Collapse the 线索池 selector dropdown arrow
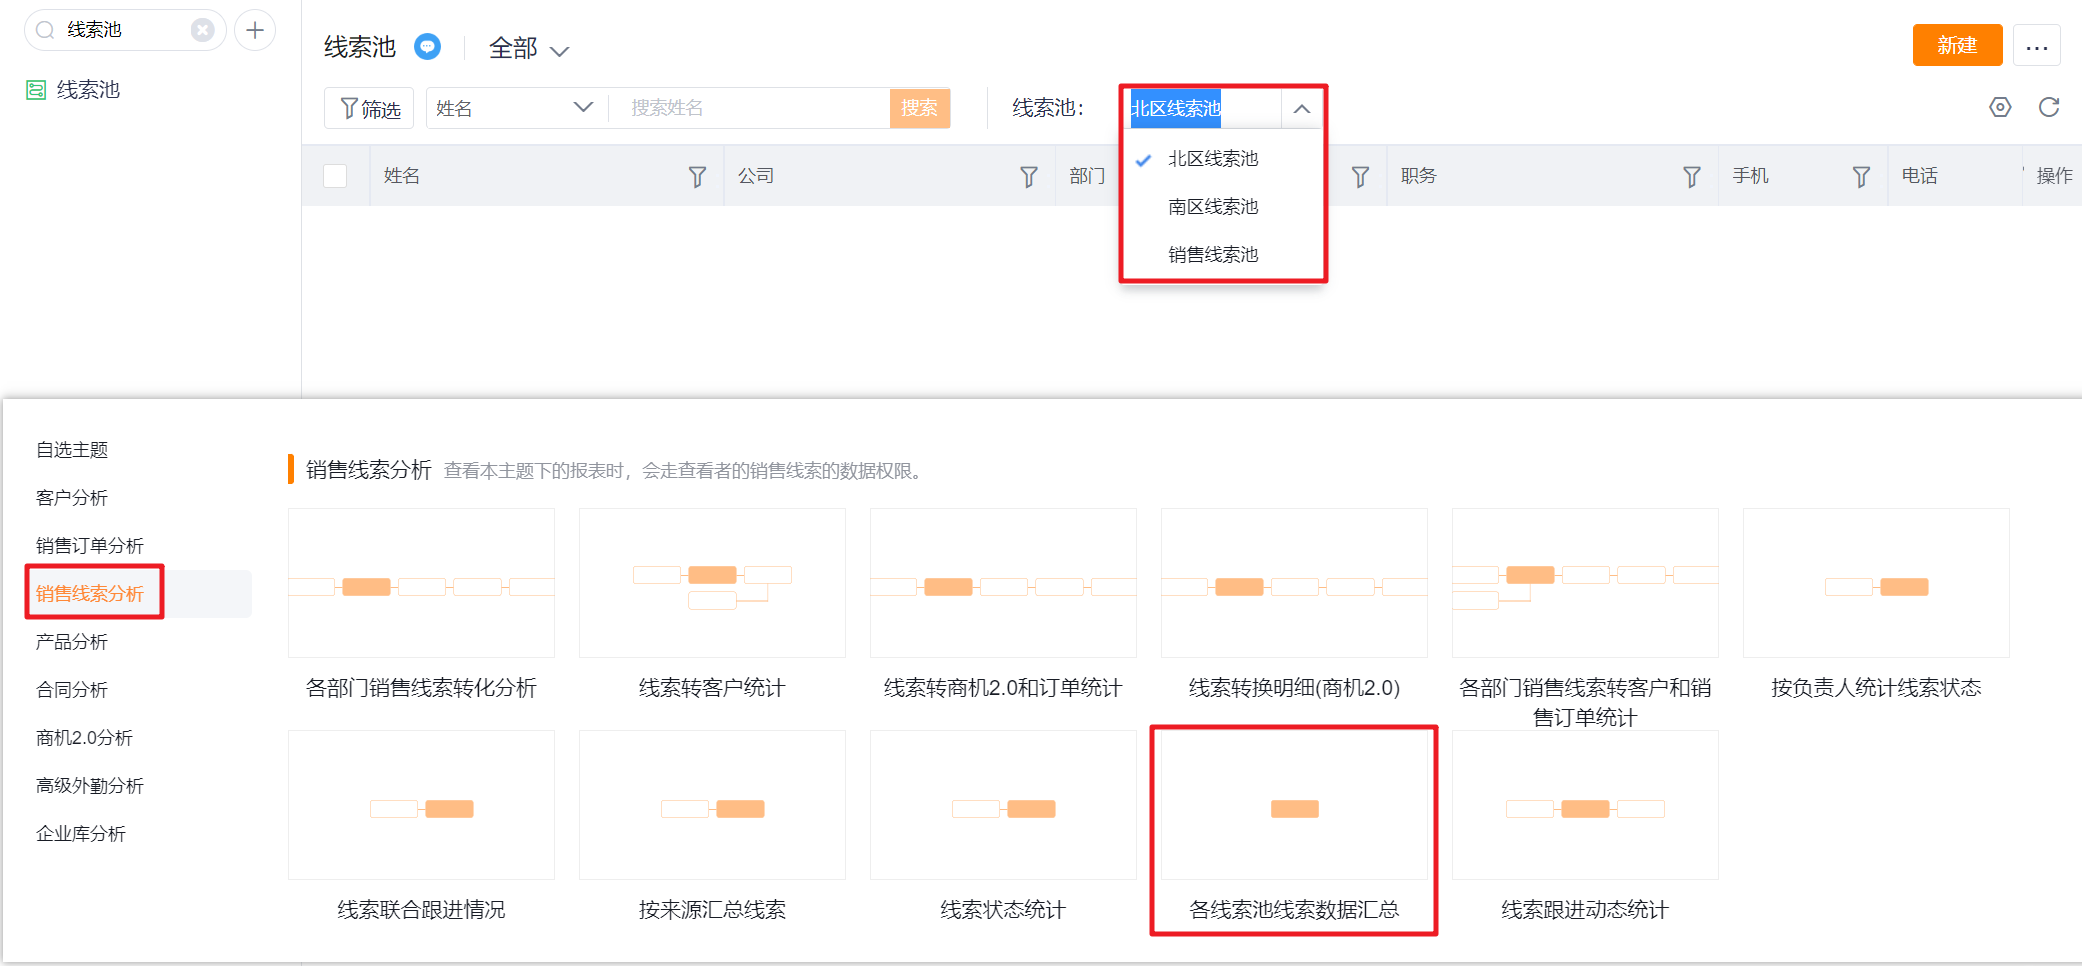2082x966 pixels. [x=1301, y=109]
